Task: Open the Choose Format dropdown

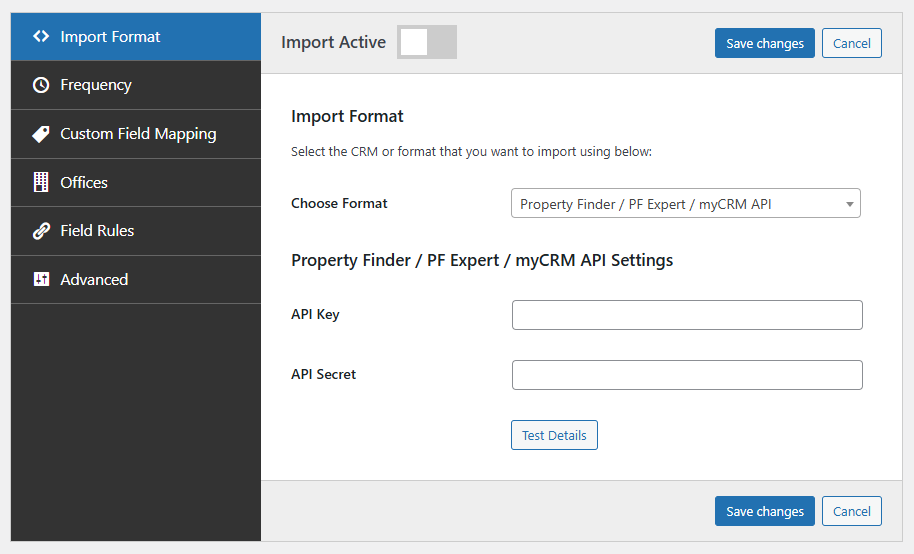Action: coord(686,204)
